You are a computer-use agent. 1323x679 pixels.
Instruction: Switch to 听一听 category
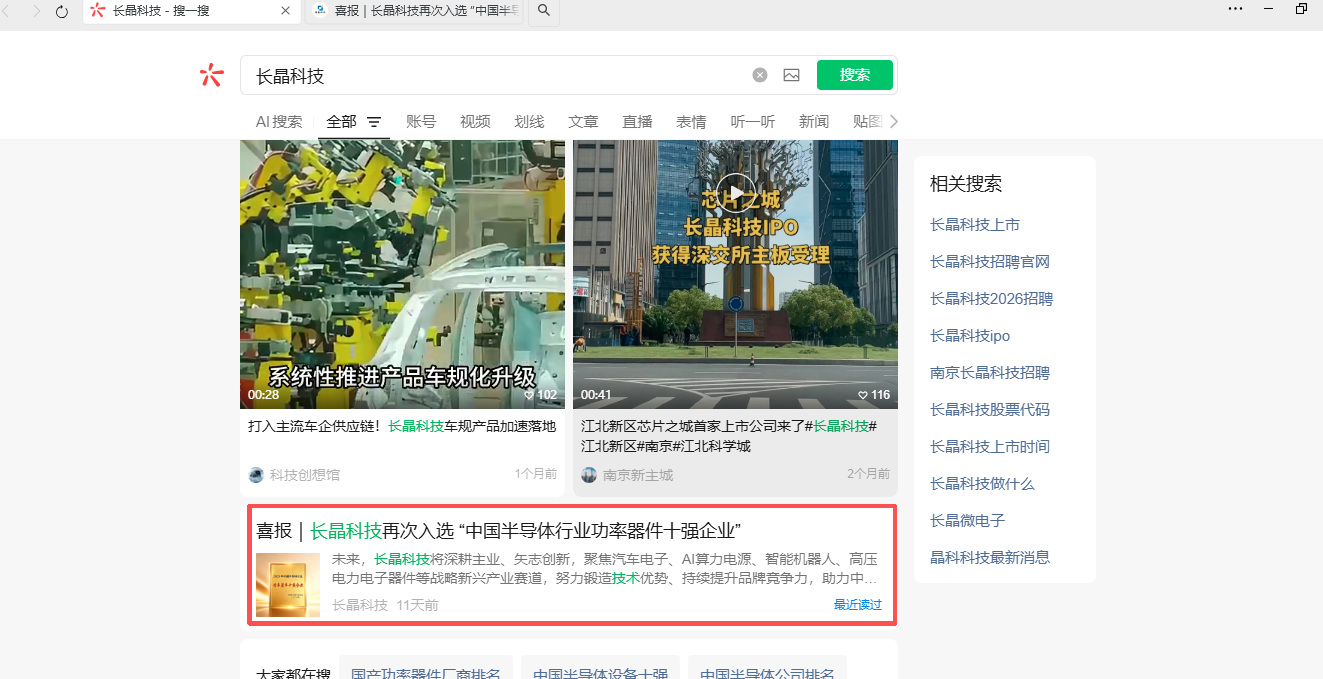coord(753,122)
